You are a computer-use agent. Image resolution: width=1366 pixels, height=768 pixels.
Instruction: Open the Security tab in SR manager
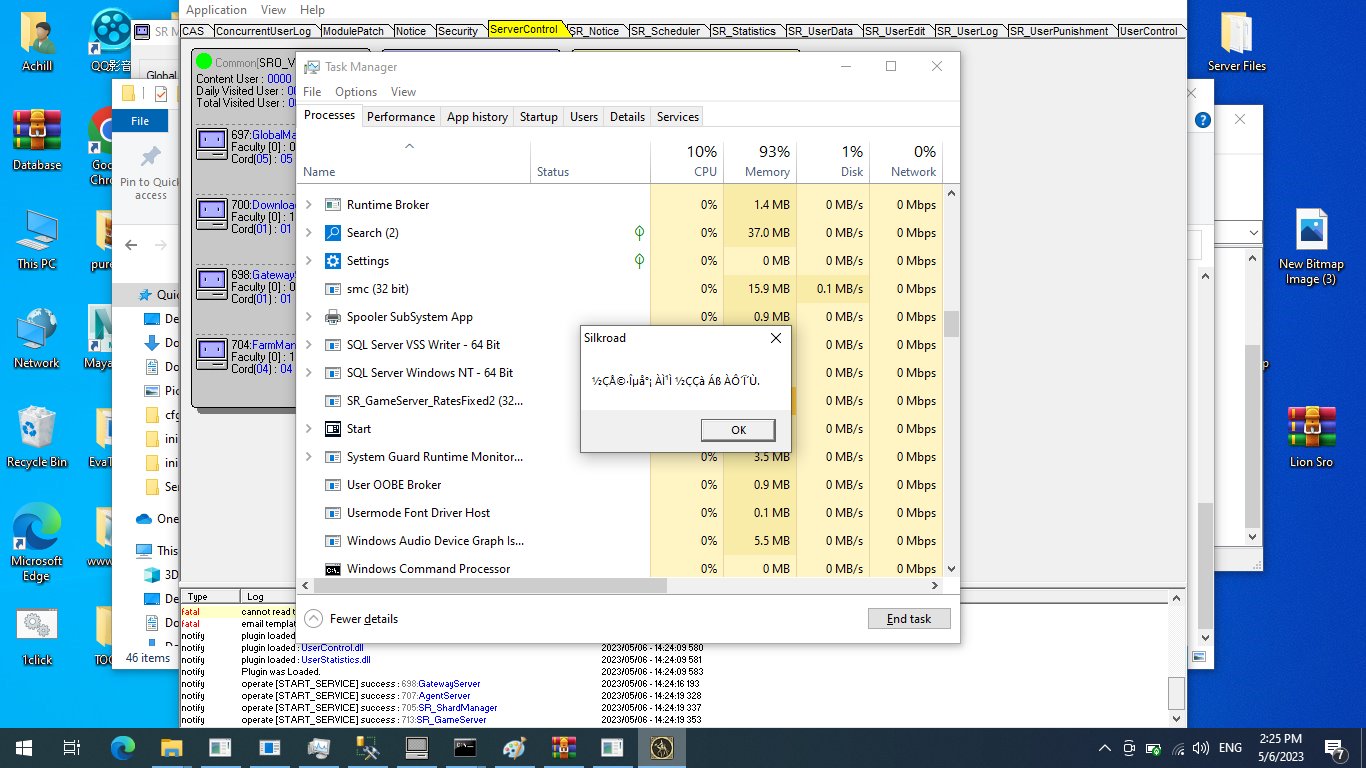pyautogui.click(x=458, y=31)
